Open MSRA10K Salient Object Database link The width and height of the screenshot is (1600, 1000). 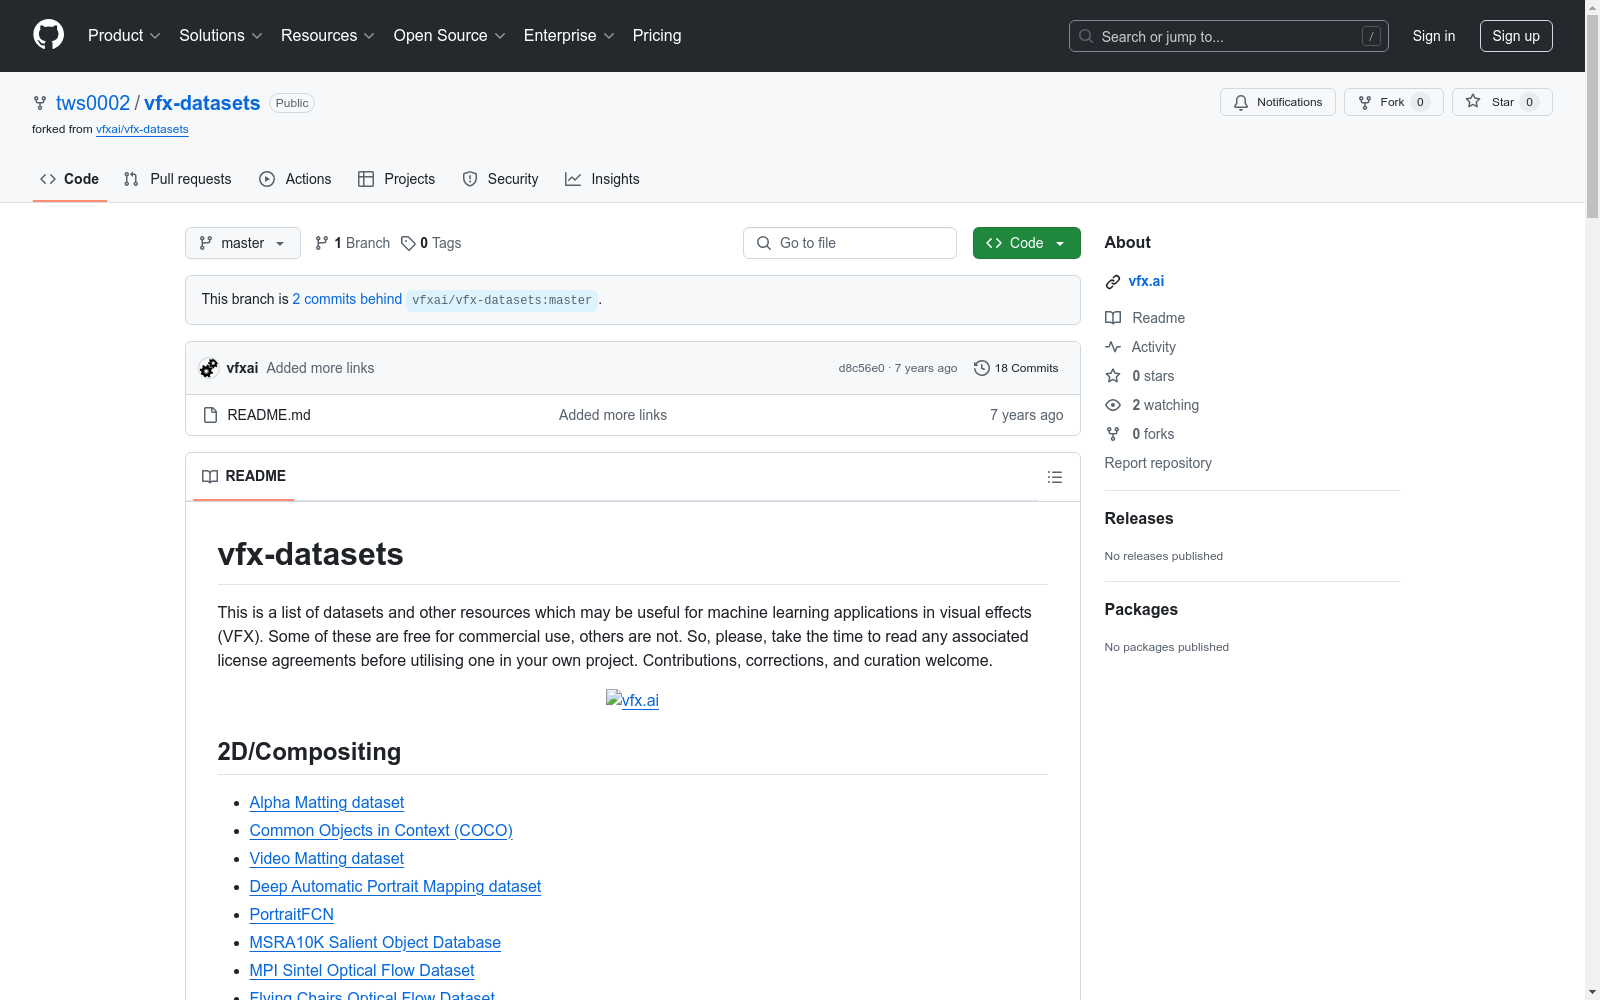(375, 942)
